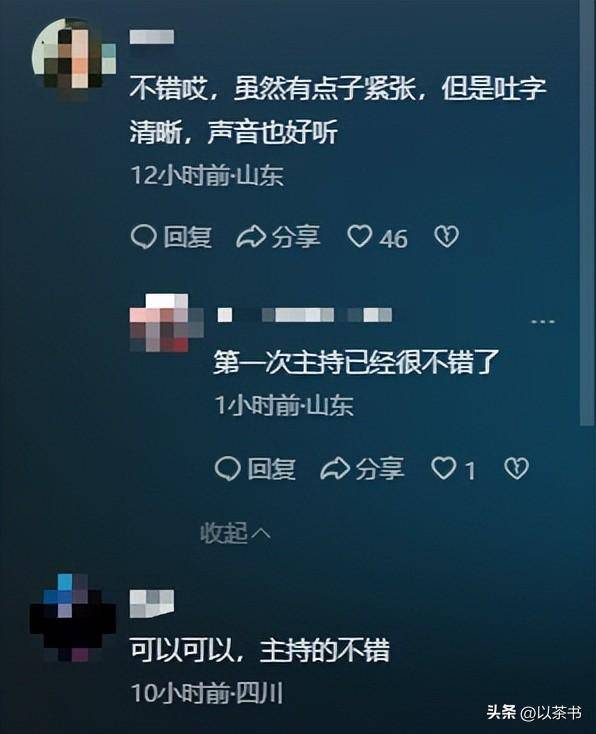Click the dislike broken heart on first comment

tap(446, 236)
